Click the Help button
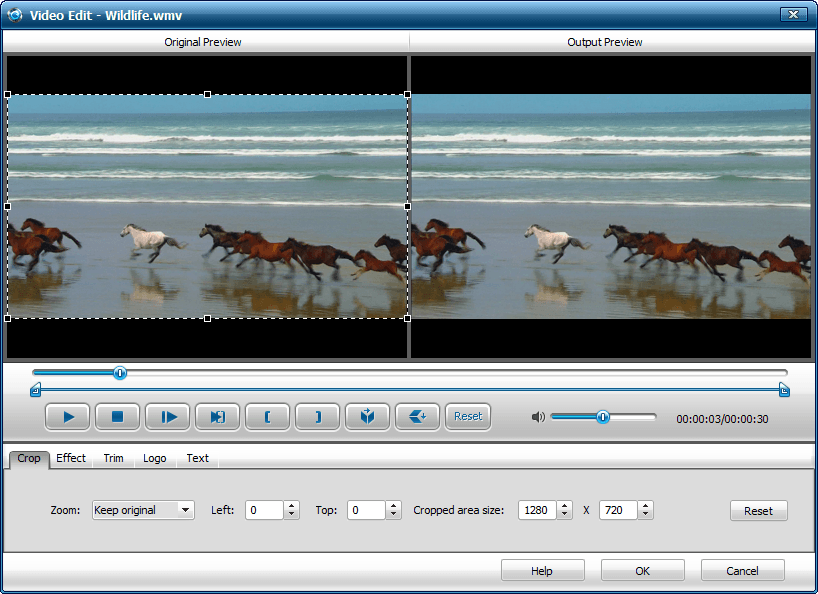818x594 pixels. 542,570
